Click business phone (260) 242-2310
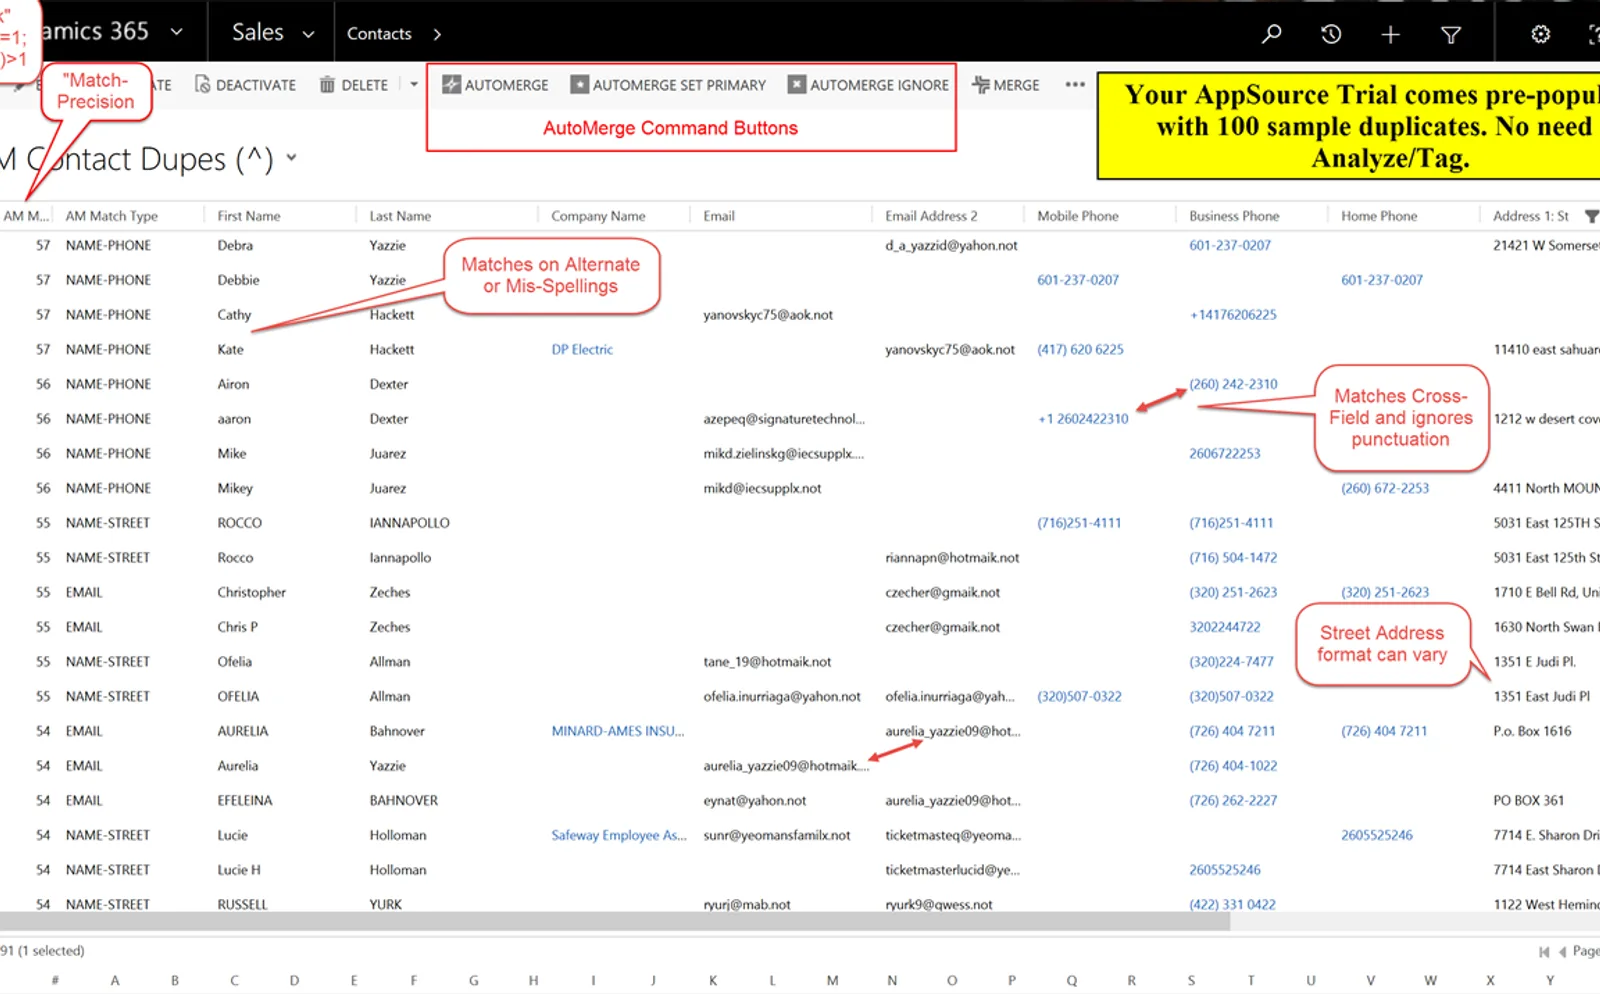 (1233, 385)
